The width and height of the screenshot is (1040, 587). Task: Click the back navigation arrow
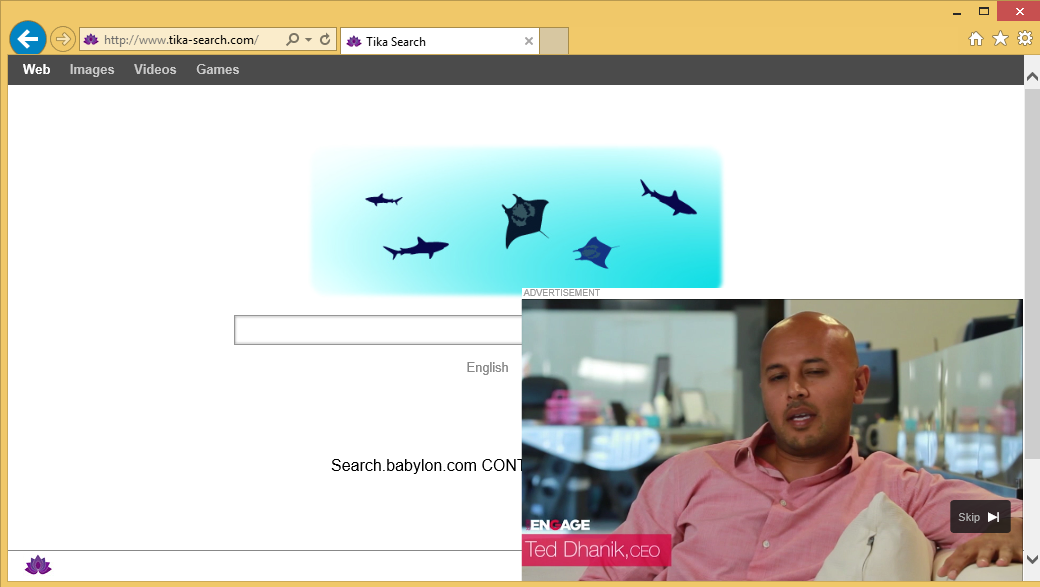(x=27, y=38)
